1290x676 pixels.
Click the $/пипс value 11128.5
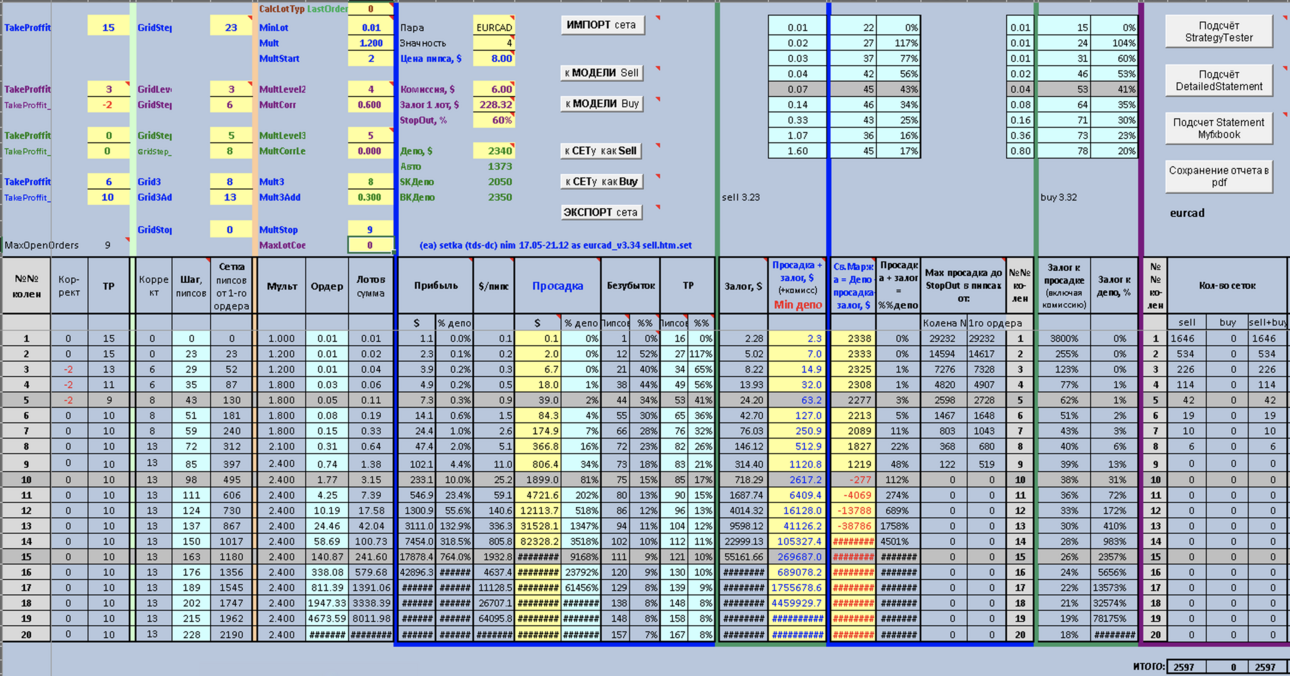coord(495,588)
